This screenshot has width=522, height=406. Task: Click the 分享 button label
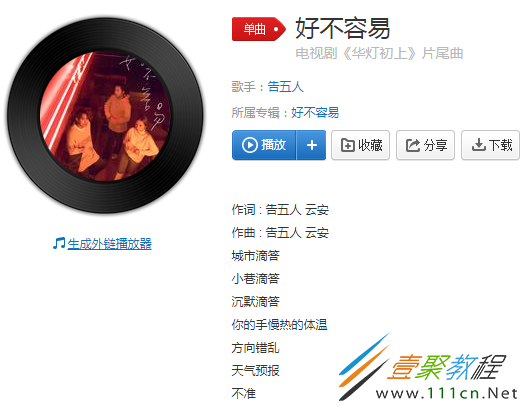[x=435, y=145]
